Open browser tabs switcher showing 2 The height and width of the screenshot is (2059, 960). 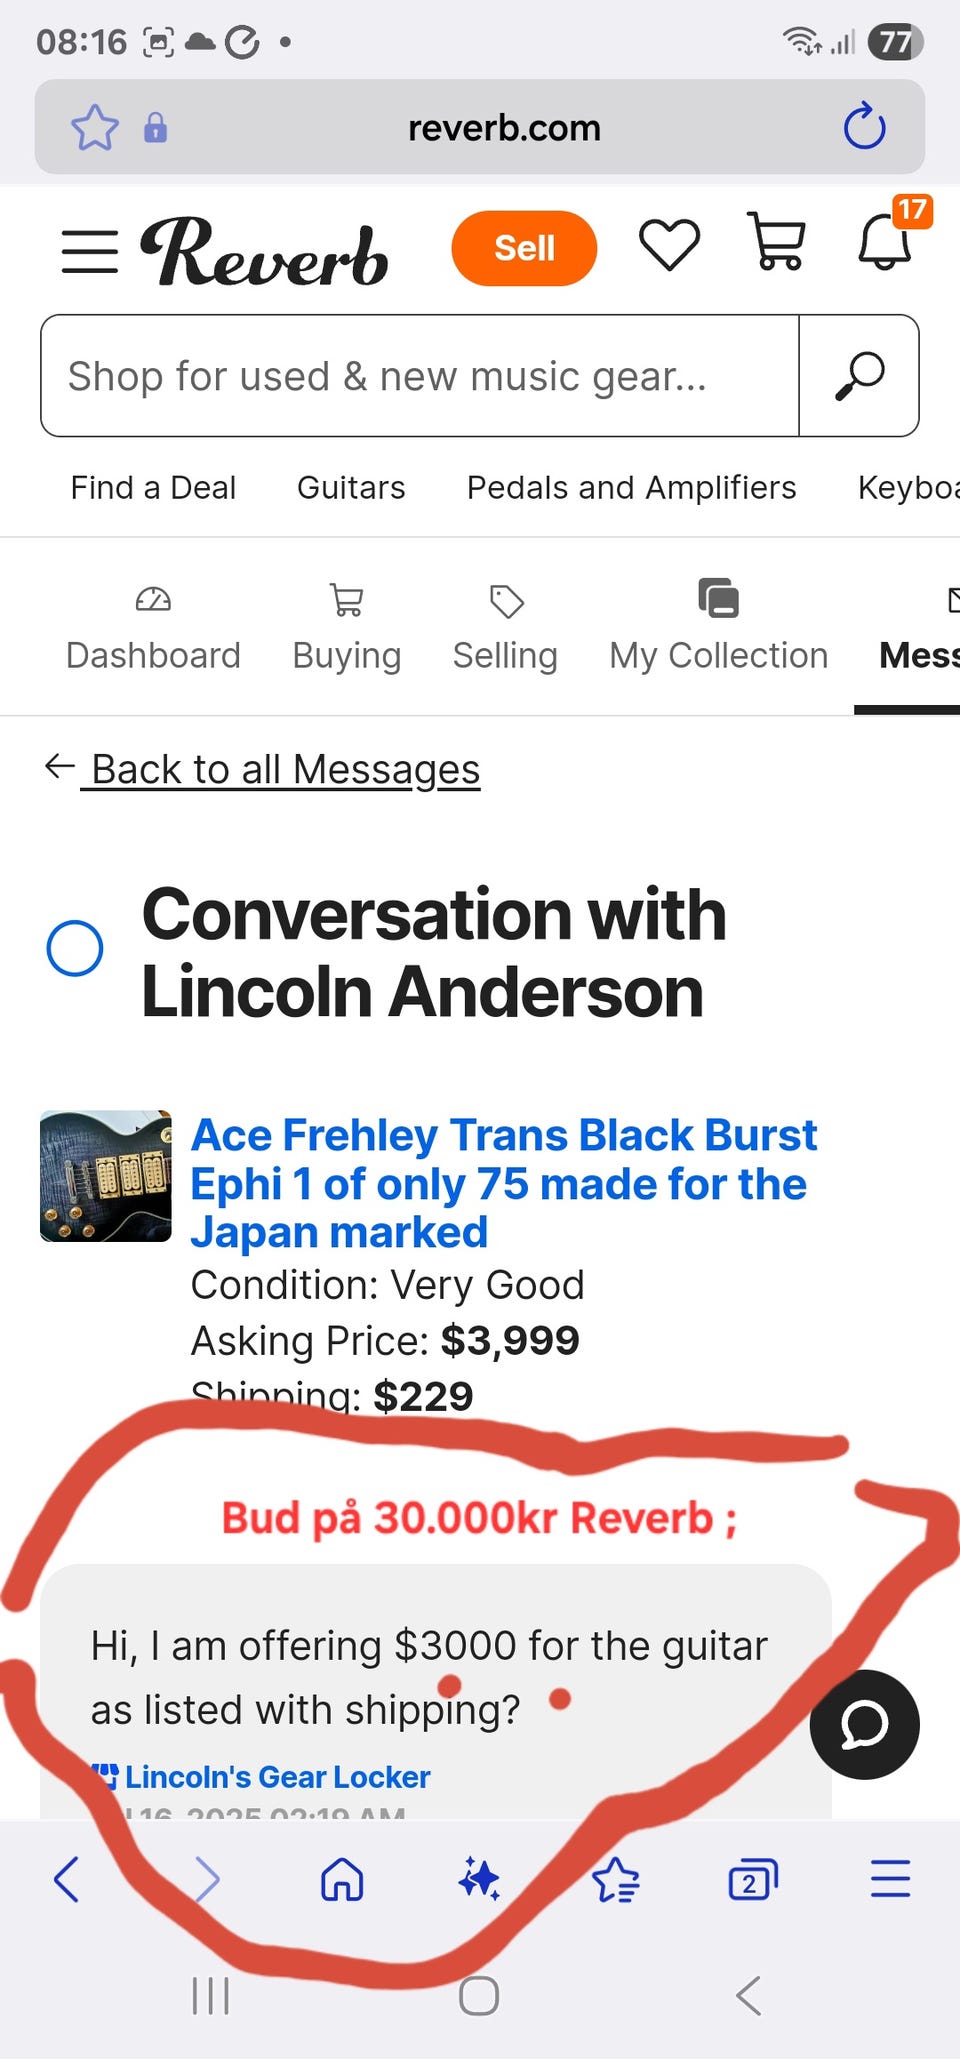[752, 1880]
